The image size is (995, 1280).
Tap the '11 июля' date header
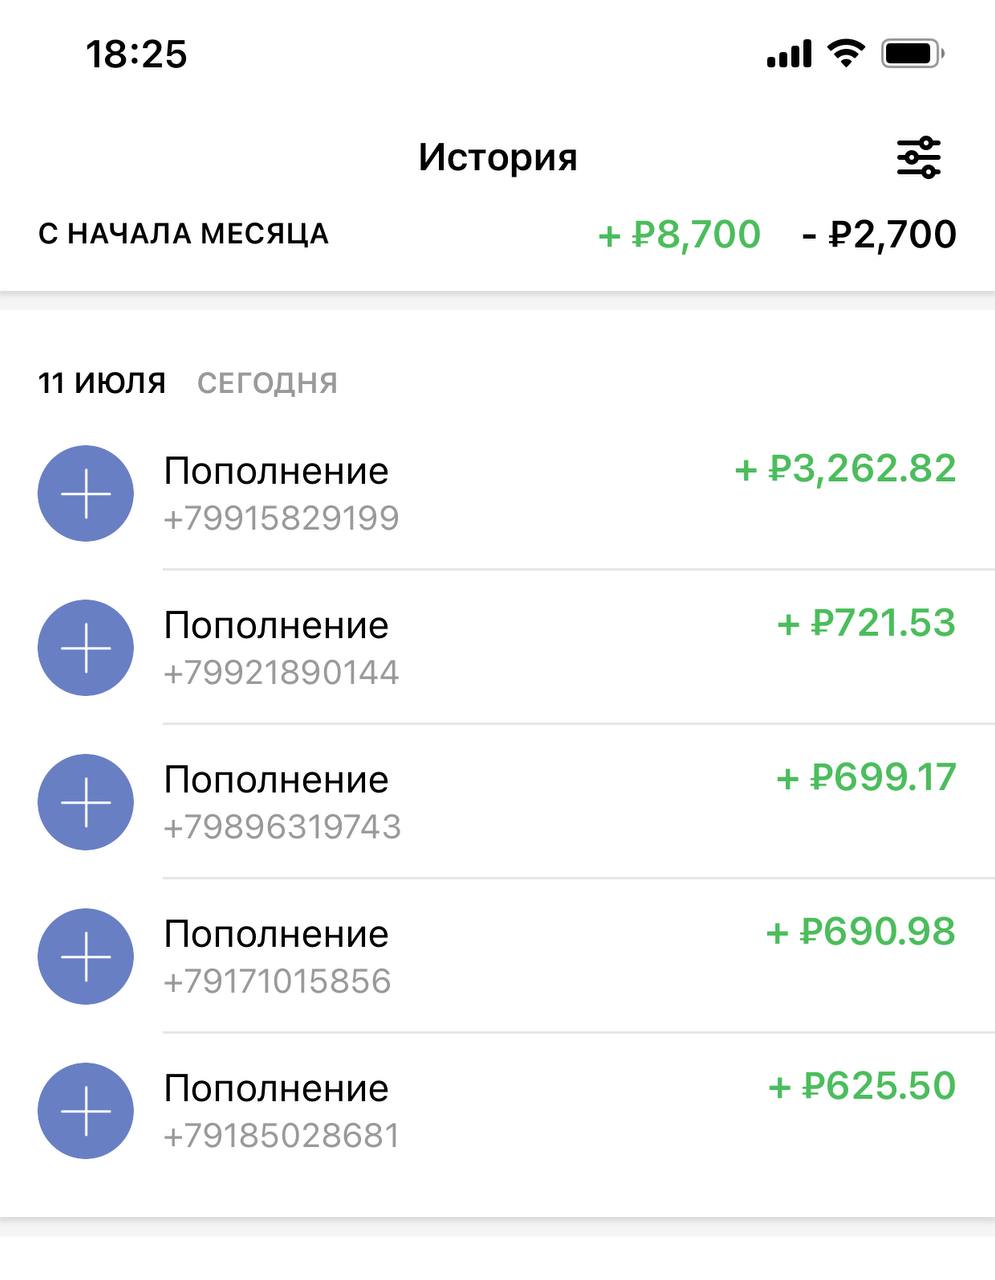pyautogui.click(x=102, y=383)
